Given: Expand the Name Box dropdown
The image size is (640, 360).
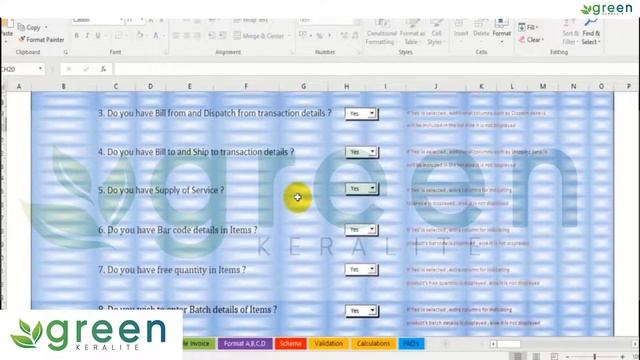Looking at the screenshot, I should click(40, 69).
